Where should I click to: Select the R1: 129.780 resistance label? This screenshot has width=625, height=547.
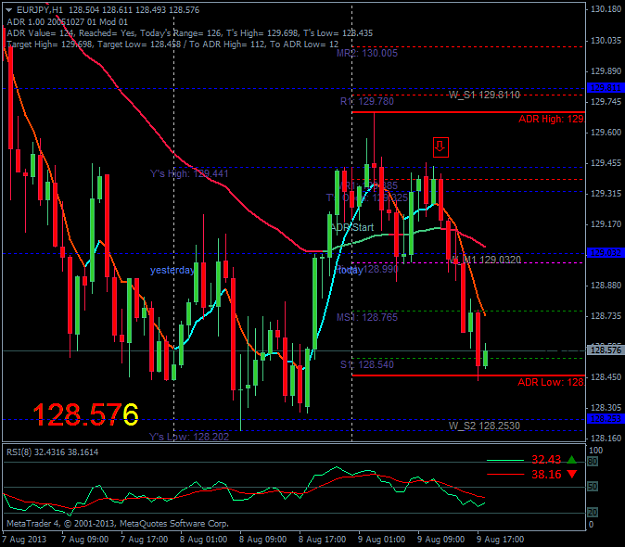click(x=367, y=101)
